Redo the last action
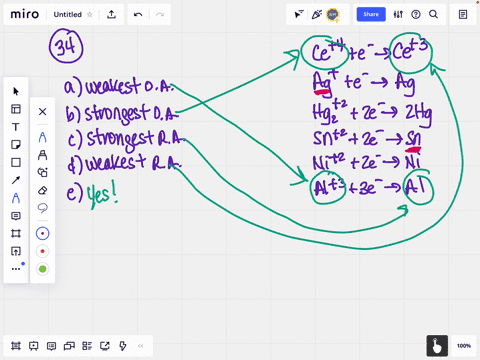The height and width of the screenshot is (360, 480). [x=160, y=14]
